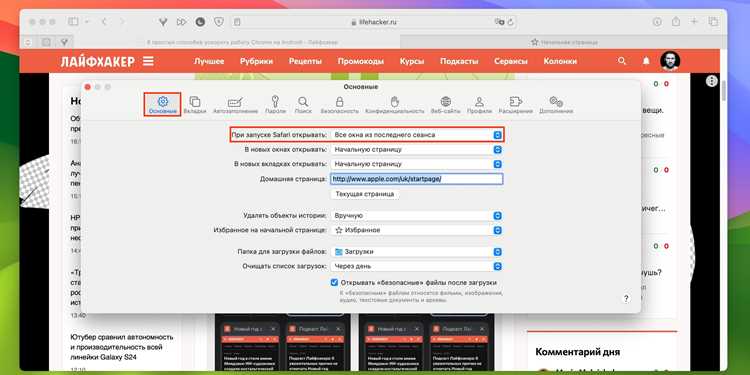Click the Safari forward arrow
The image size is (750, 375).
click(121, 22)
